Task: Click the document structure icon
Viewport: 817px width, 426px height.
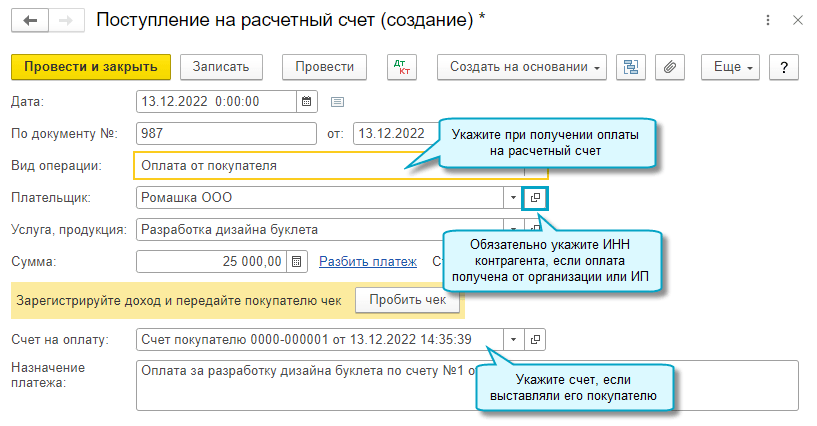Action: 631,67
